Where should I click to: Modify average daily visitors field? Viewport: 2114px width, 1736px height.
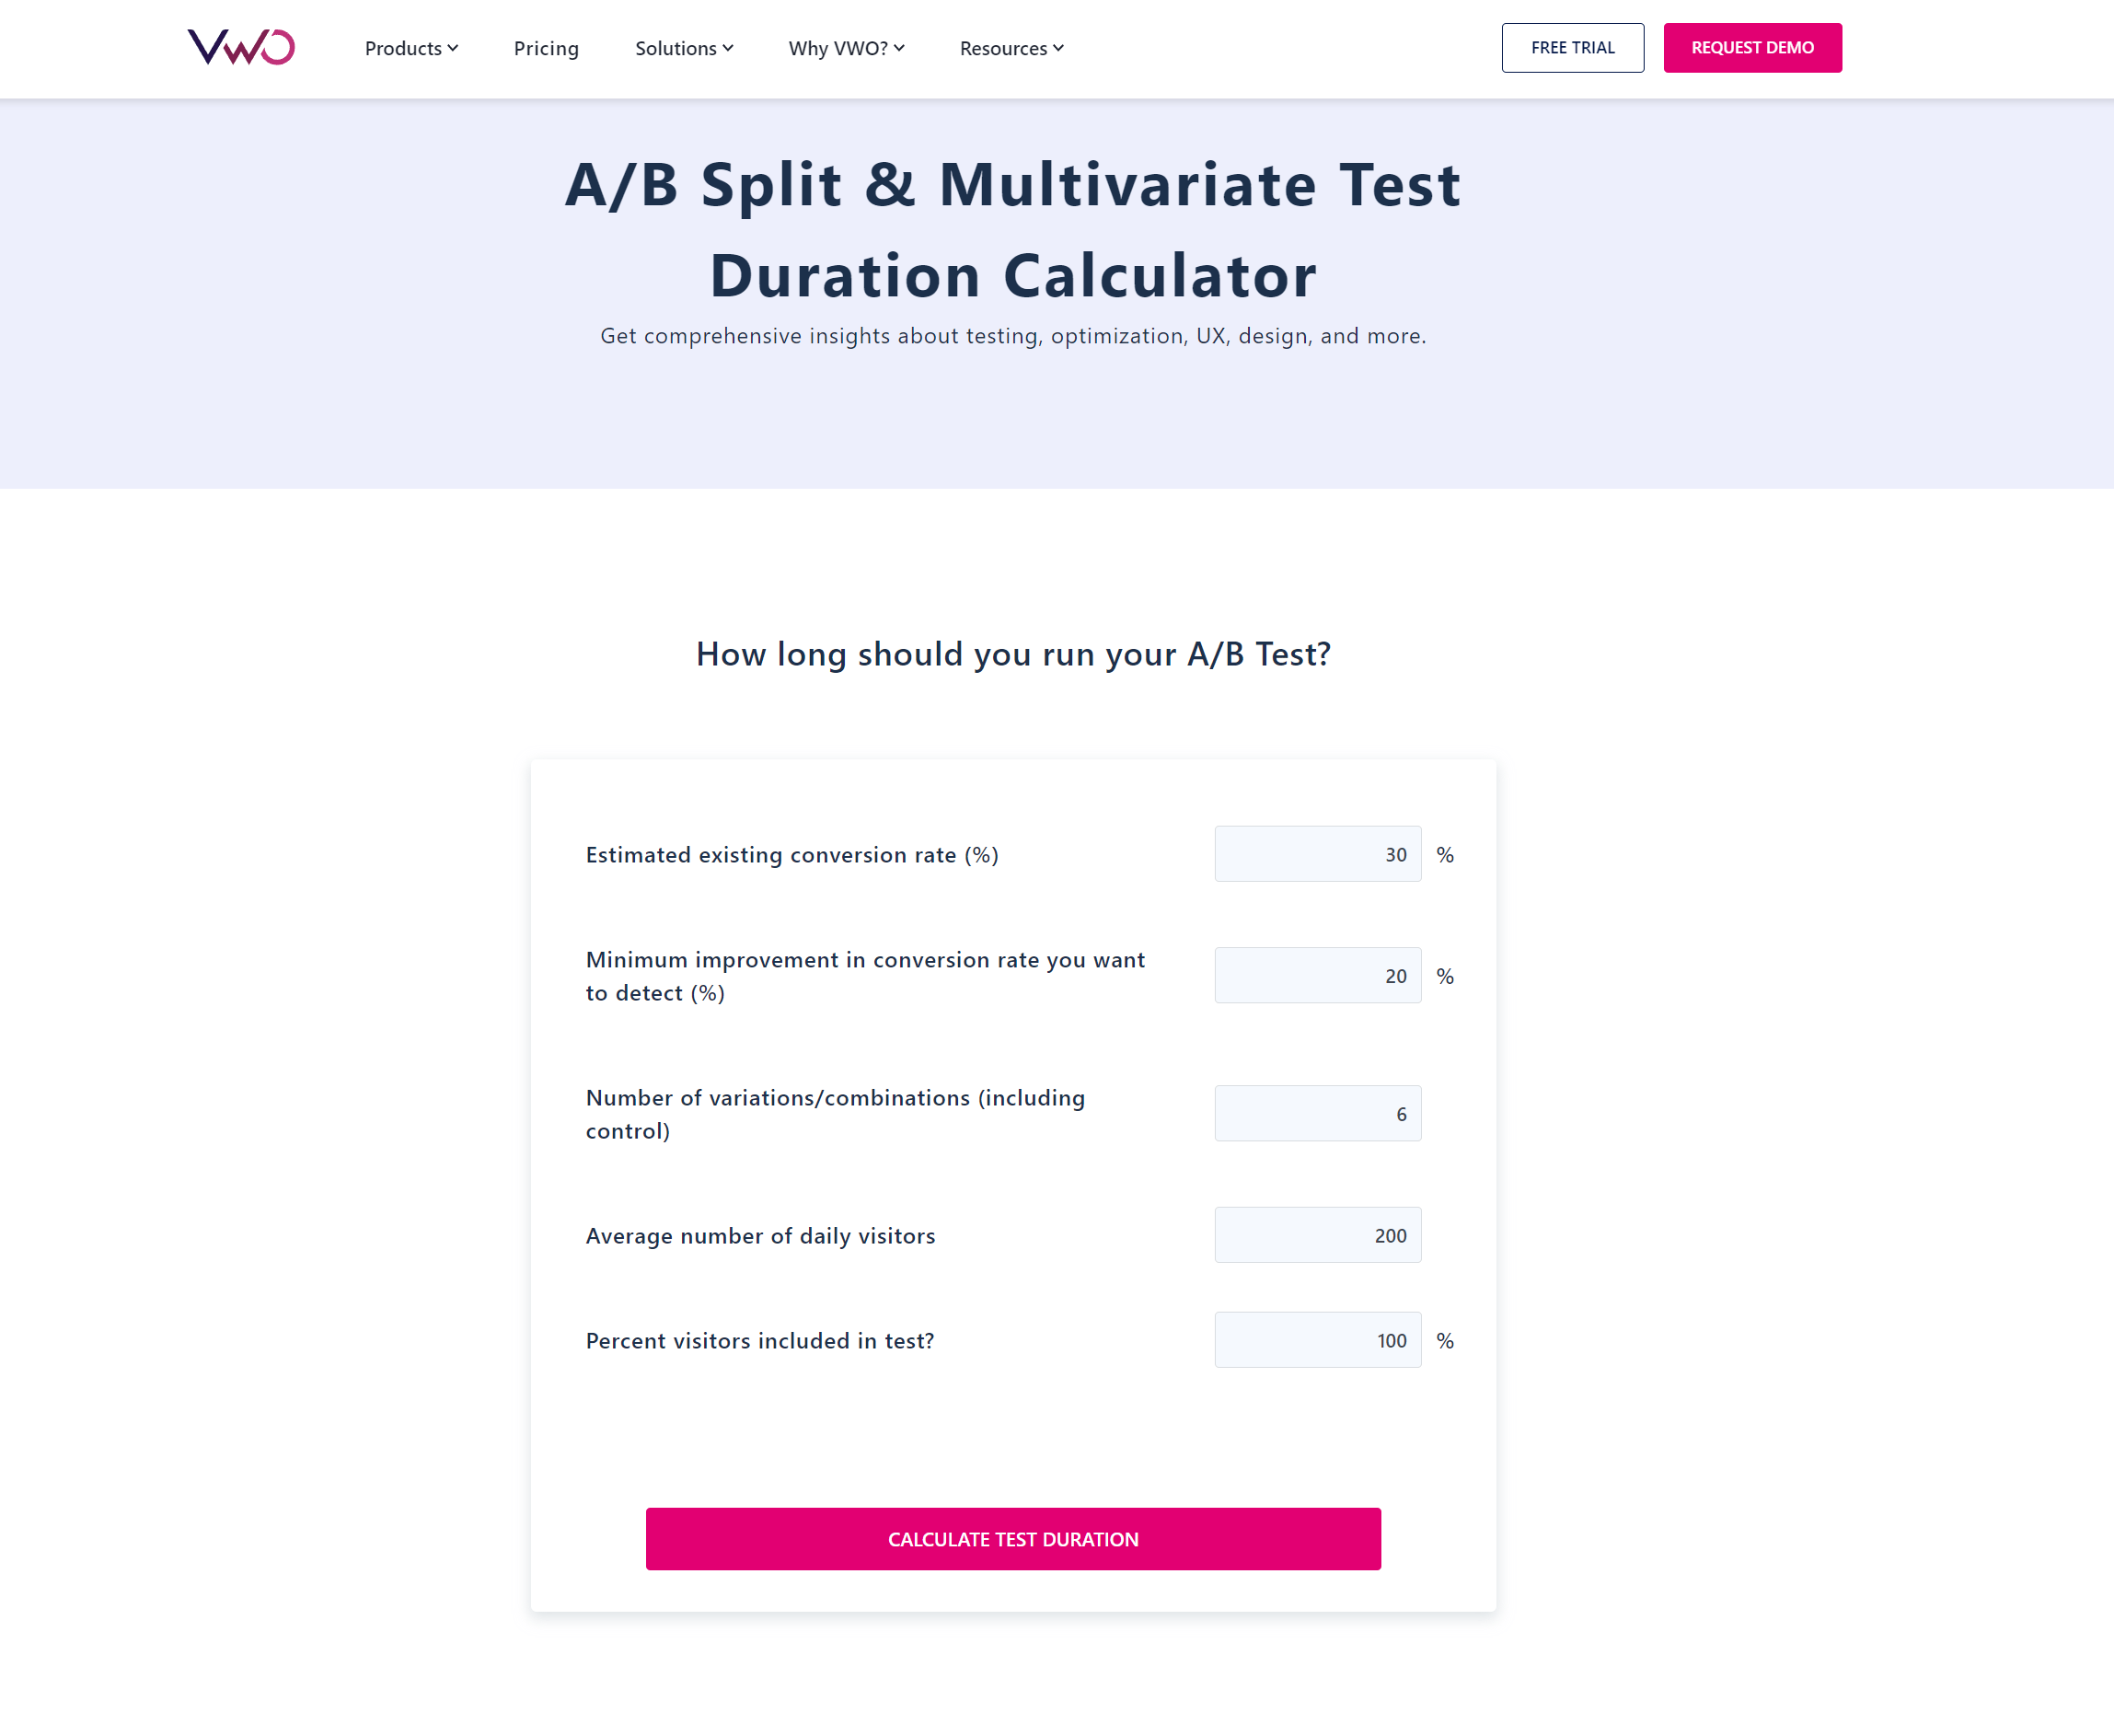(x=1319, y=1234)
